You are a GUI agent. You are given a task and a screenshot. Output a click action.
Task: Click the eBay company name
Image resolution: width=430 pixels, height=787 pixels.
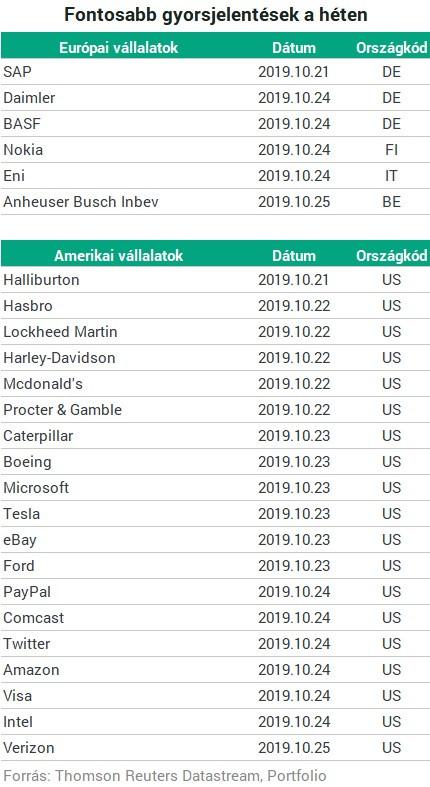(20, 540)
